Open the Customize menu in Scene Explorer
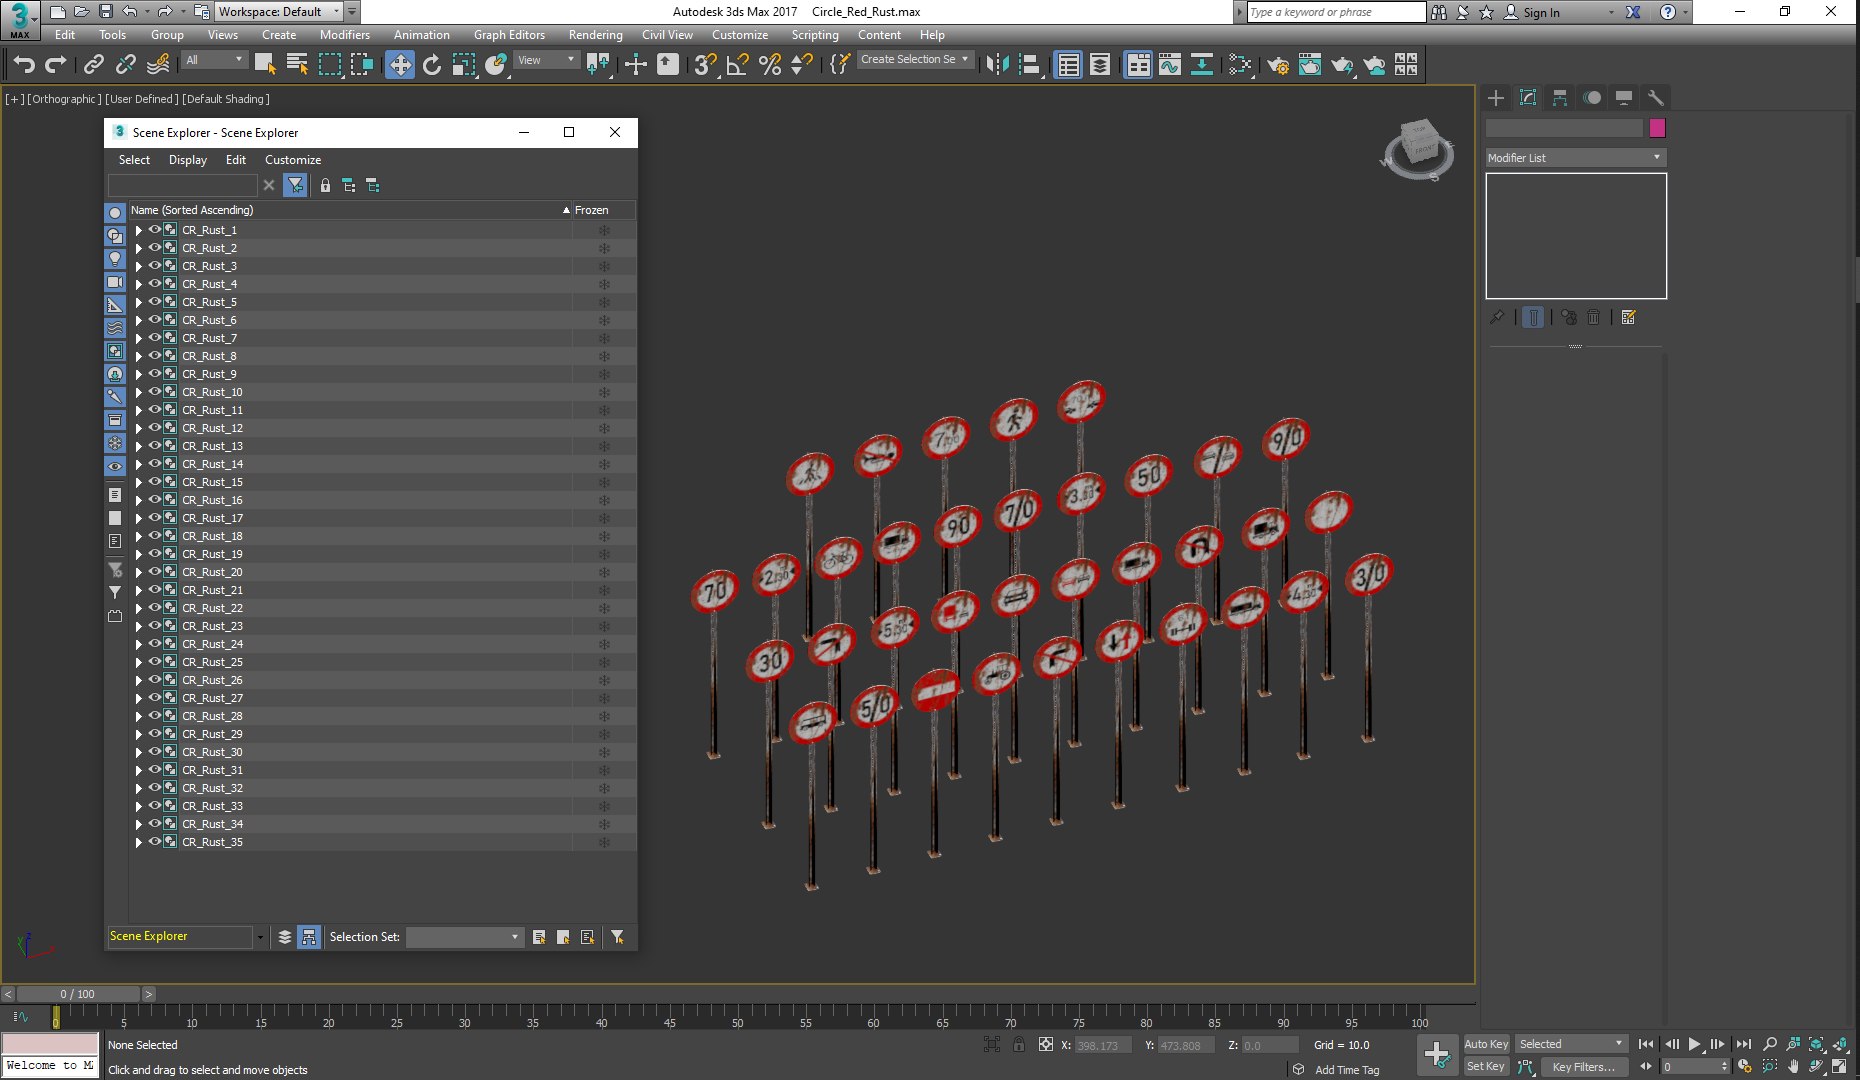Image resolution: width=1860 pixels, height=1080 pixels. click(x=293, y=160)
